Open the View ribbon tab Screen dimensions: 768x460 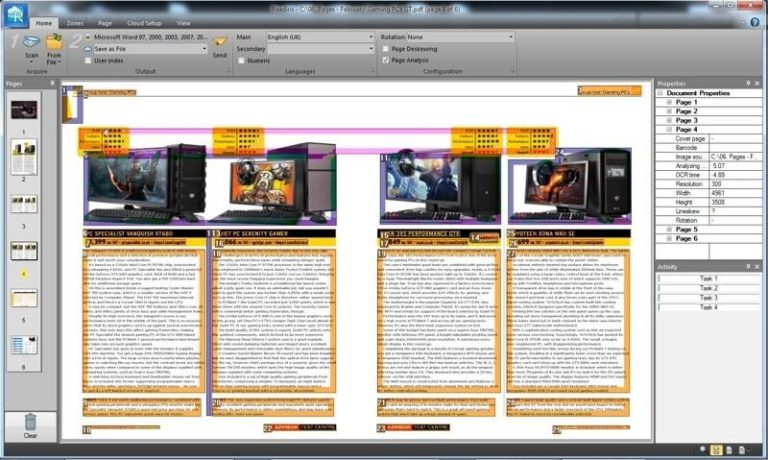[184, 23]
